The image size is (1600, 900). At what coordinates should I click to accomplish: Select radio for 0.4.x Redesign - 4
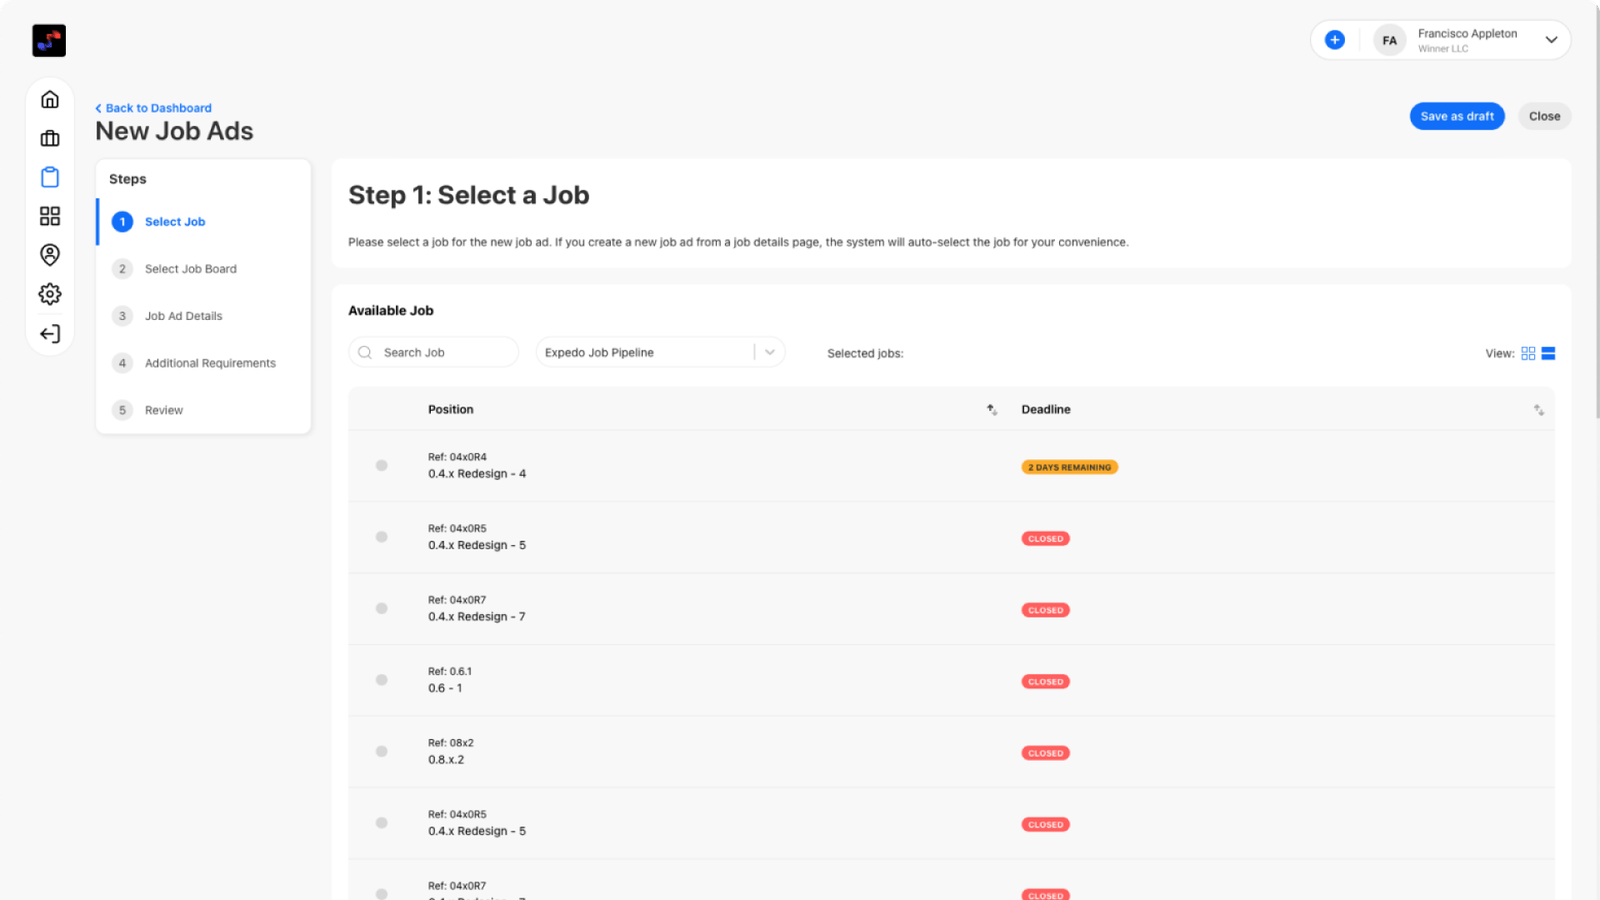coord(382,465)
